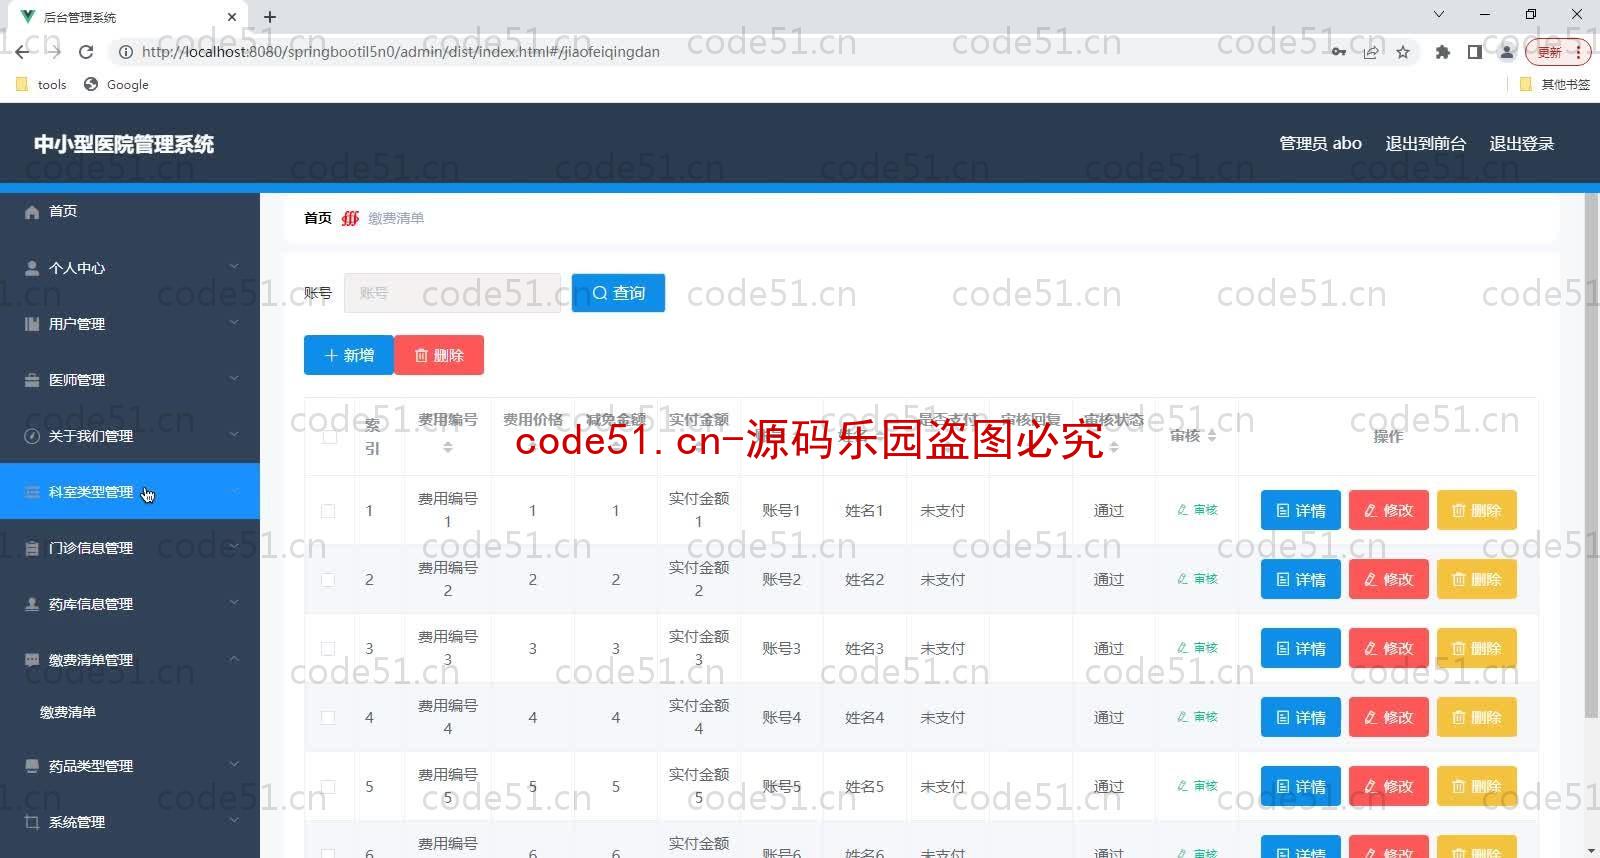Open the 缴费清单 submenu item
Viewport: 1600px width, 858px height.
(130, 712)
